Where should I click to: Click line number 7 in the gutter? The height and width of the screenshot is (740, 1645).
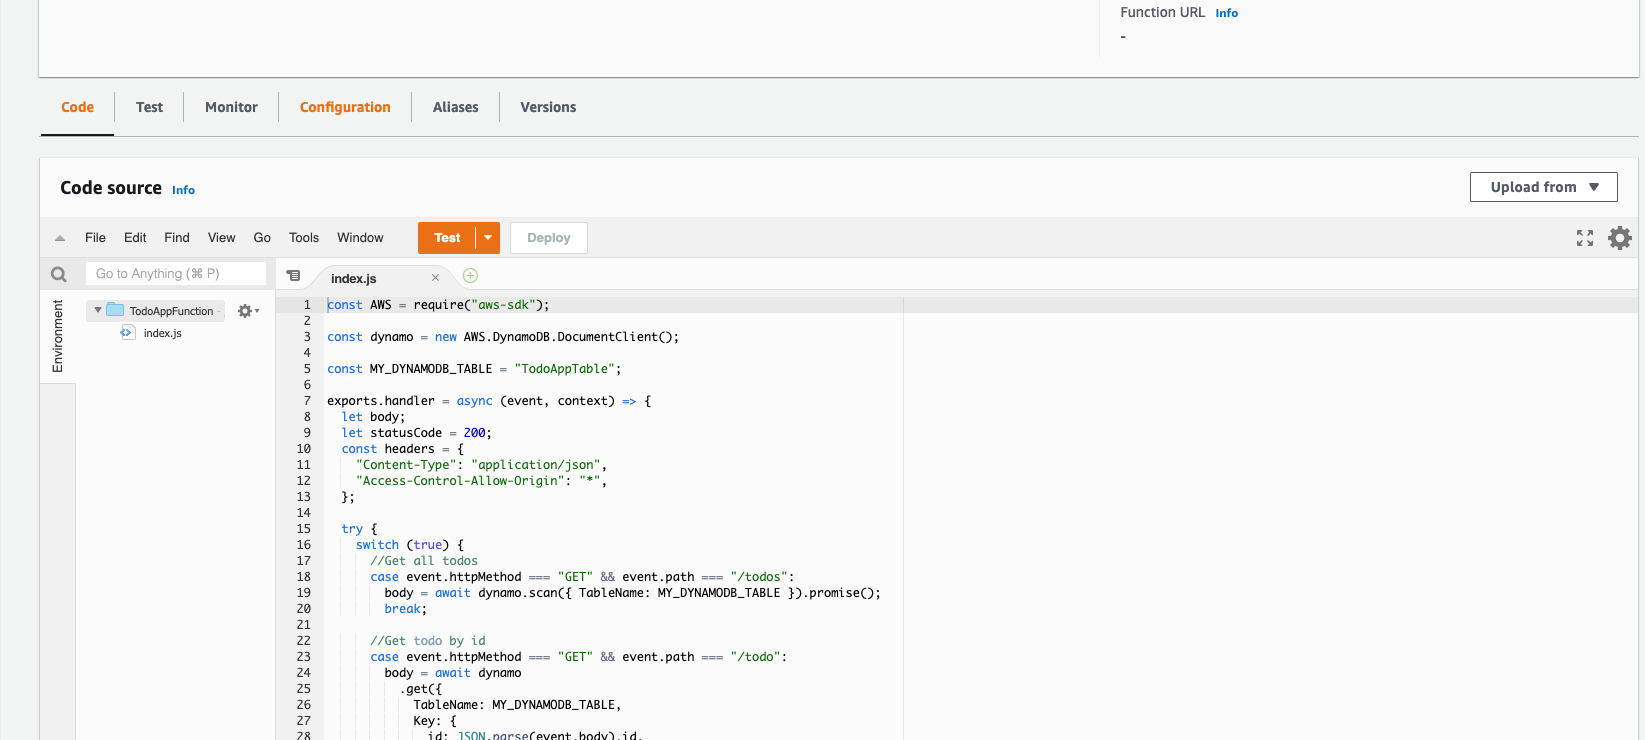point(307,401)
